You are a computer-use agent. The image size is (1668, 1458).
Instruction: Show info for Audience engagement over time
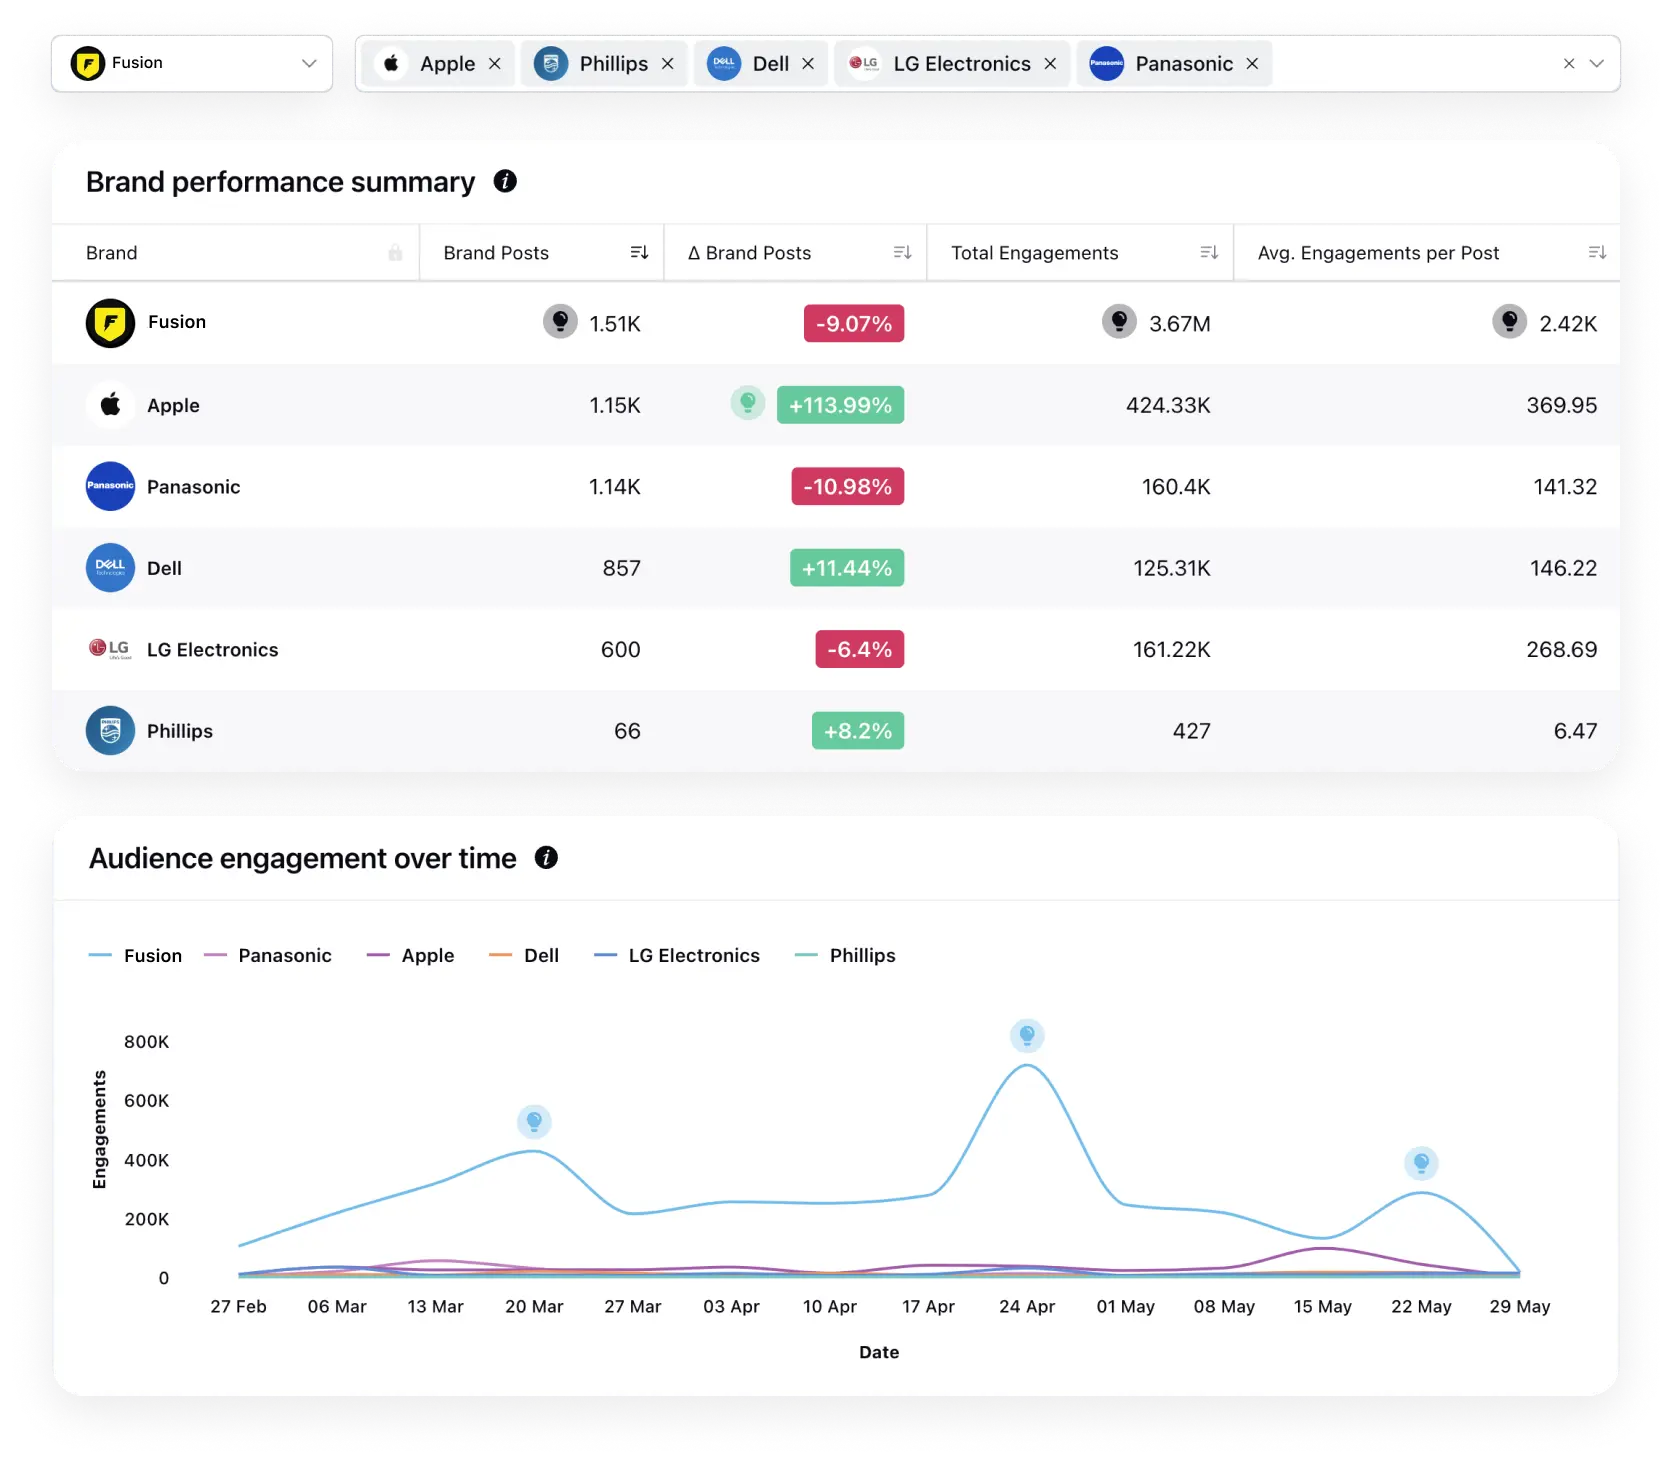pos(546,857)
